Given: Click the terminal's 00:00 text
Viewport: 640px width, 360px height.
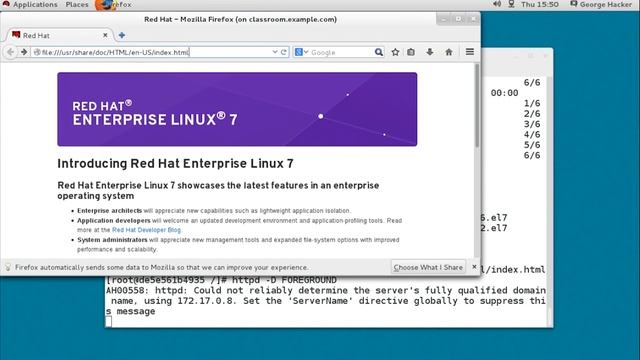Looking at the screenshot, I should click(504, 93).
